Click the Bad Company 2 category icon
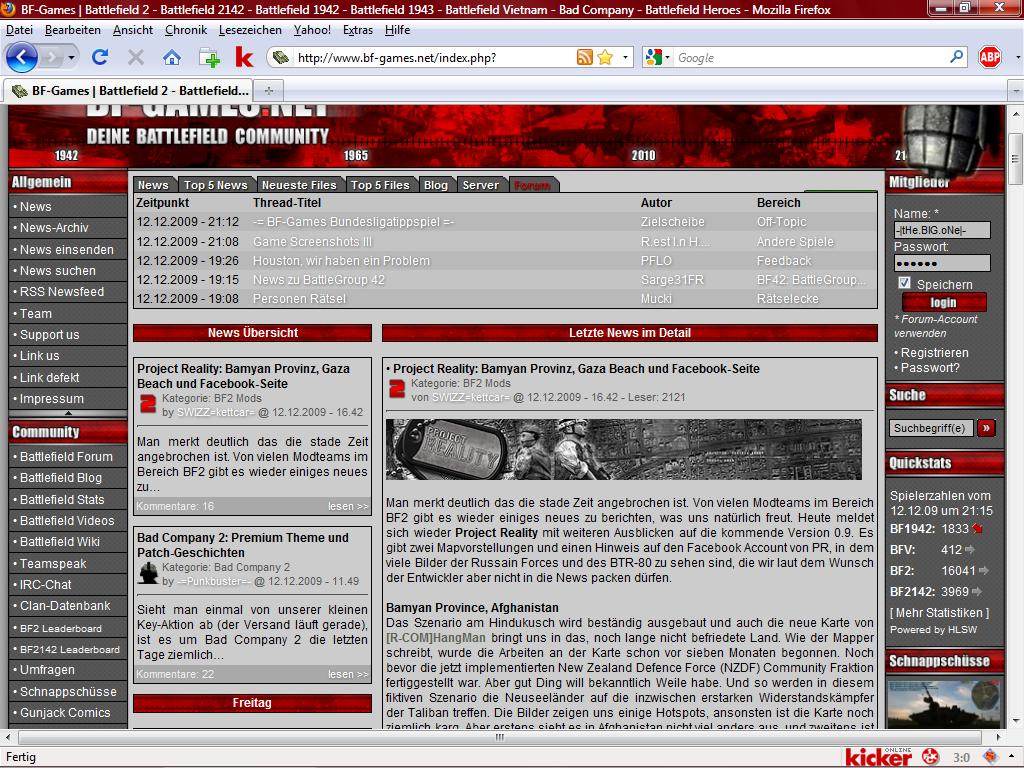The width and height of the screenshot is (1024, 768). [x=148, y=573]
